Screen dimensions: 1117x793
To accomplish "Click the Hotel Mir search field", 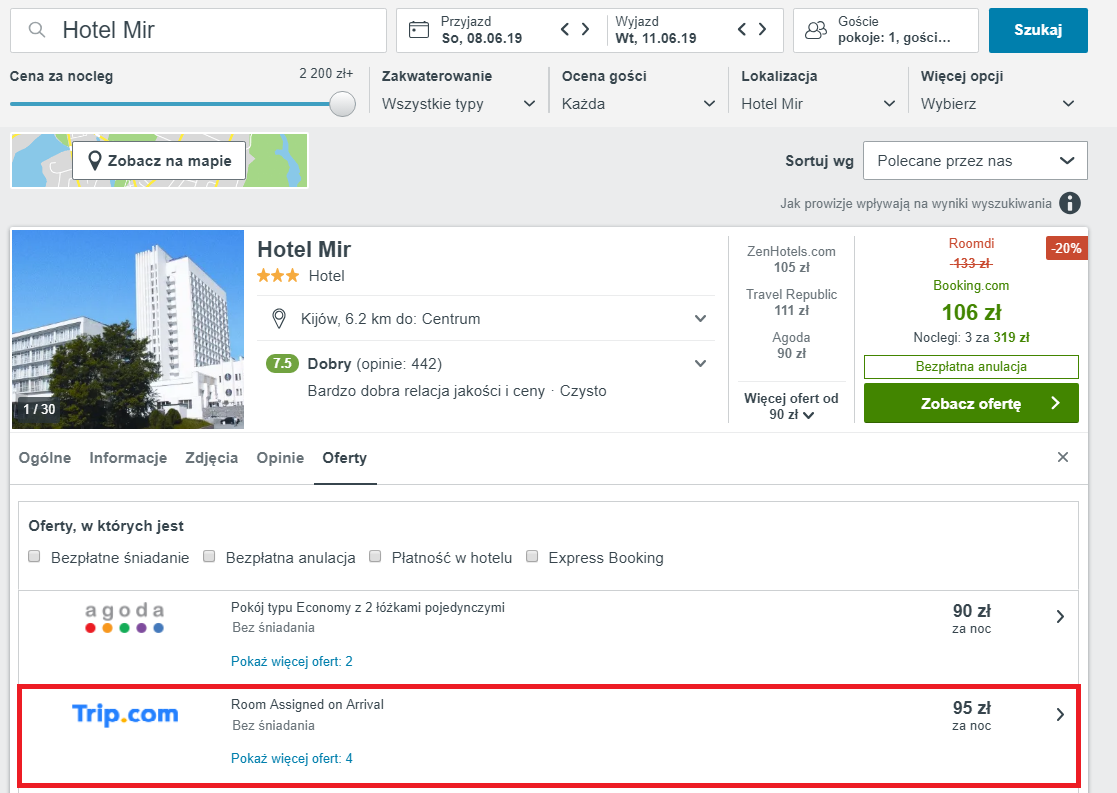I will pyautogui.click(x=198, y=30).
